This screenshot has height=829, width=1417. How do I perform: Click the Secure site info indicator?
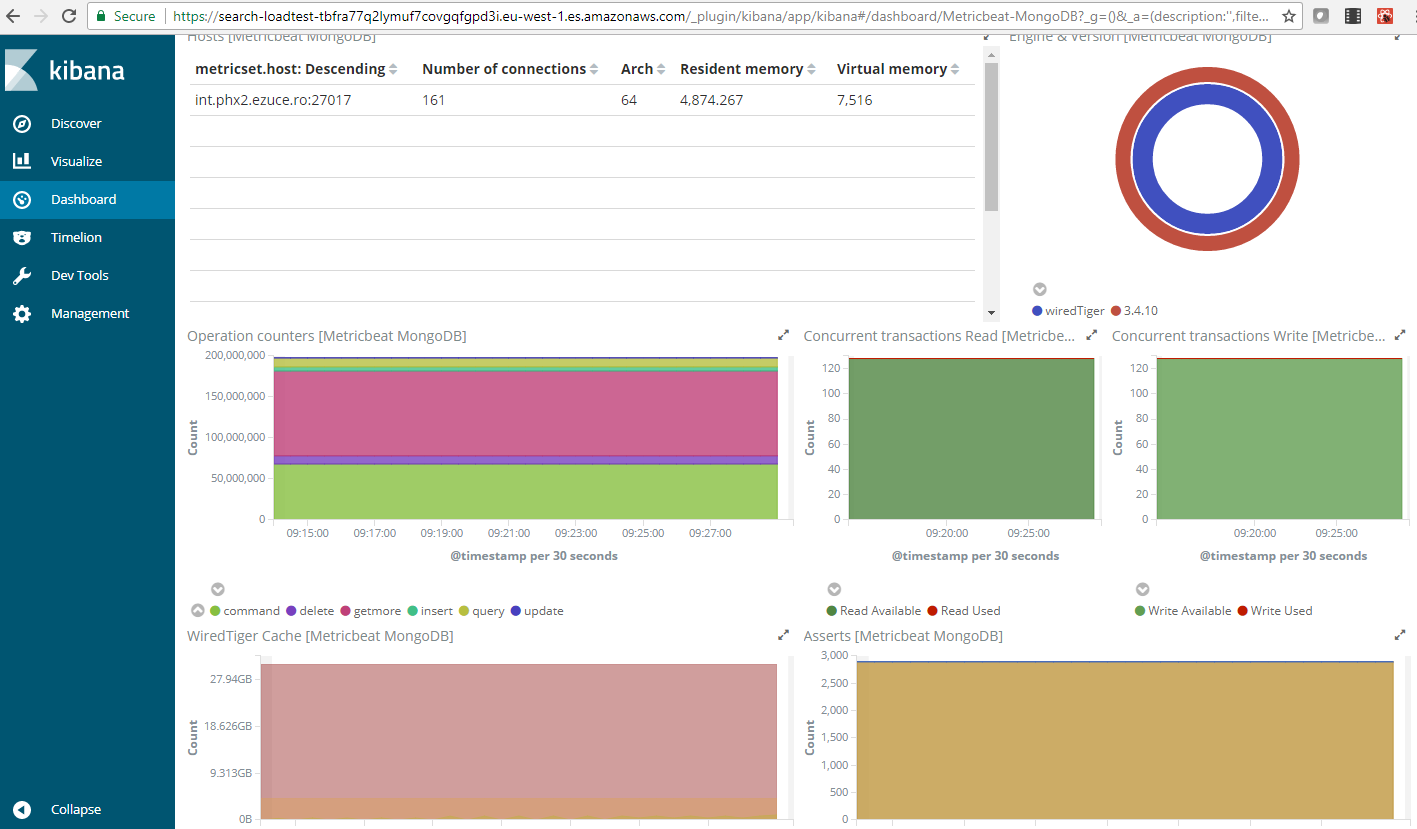[126, 16]
